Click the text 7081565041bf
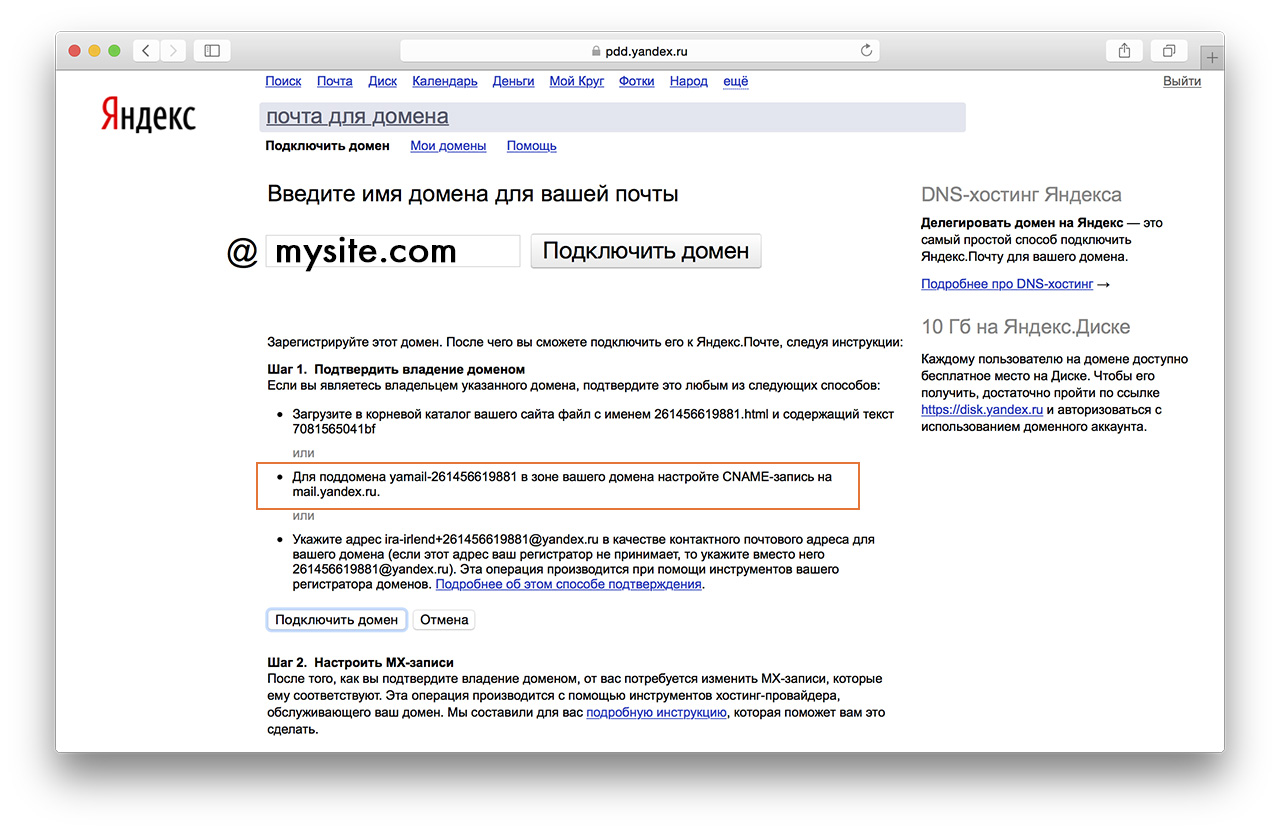 coord(334,429)
